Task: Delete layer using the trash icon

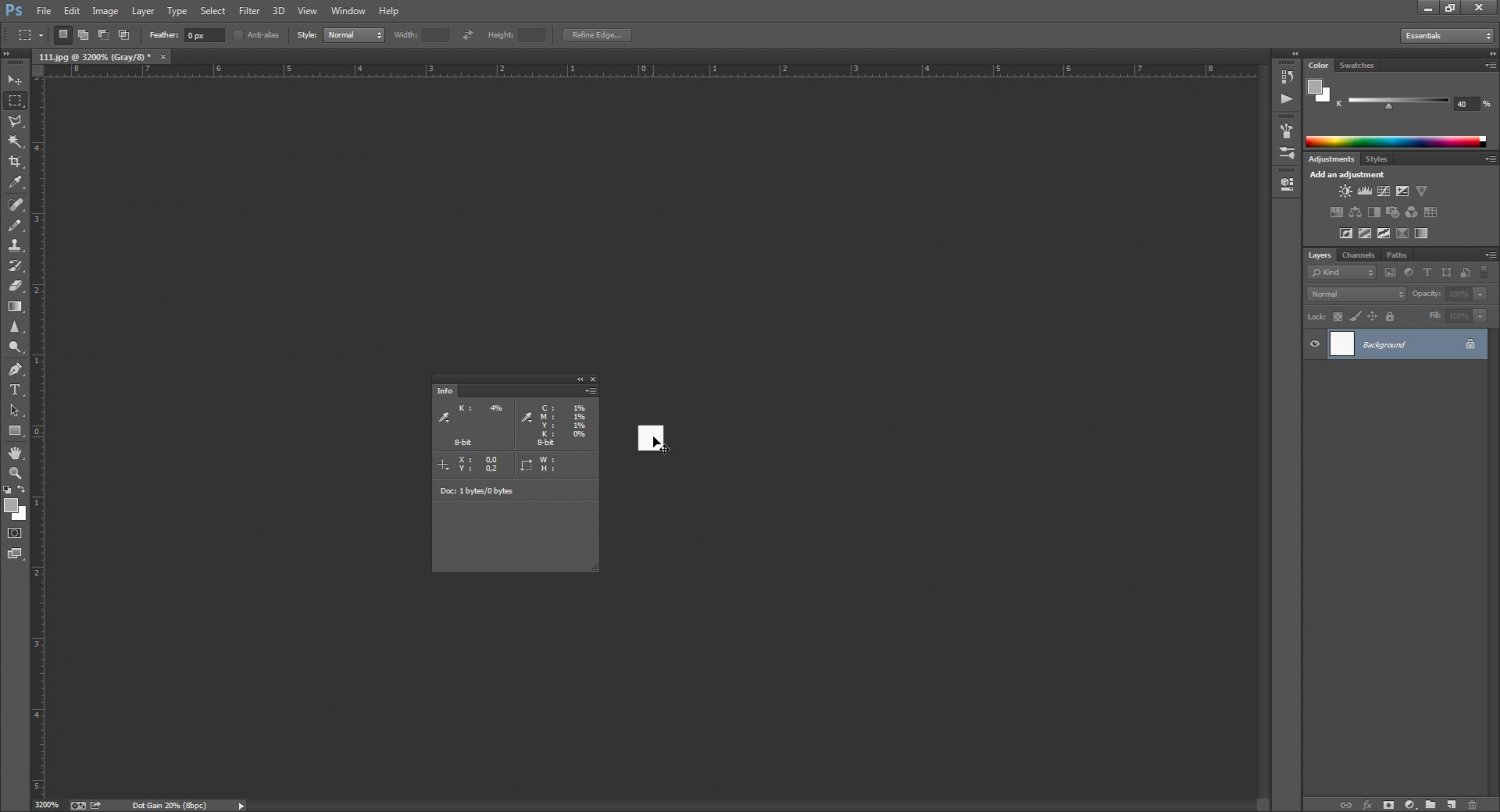Action: point(1472,805)
